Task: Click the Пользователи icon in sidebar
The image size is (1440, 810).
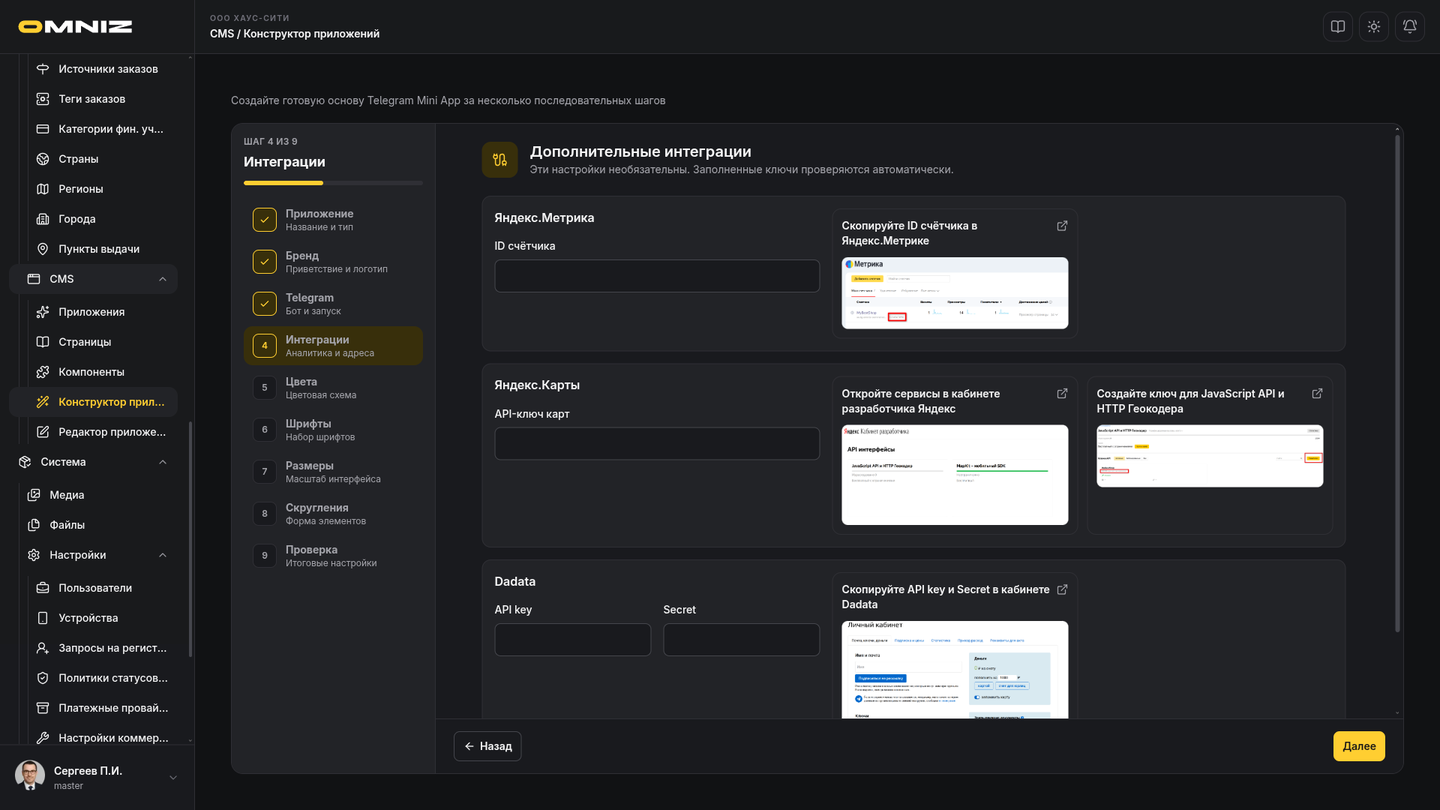Action: tap(43, 588)
